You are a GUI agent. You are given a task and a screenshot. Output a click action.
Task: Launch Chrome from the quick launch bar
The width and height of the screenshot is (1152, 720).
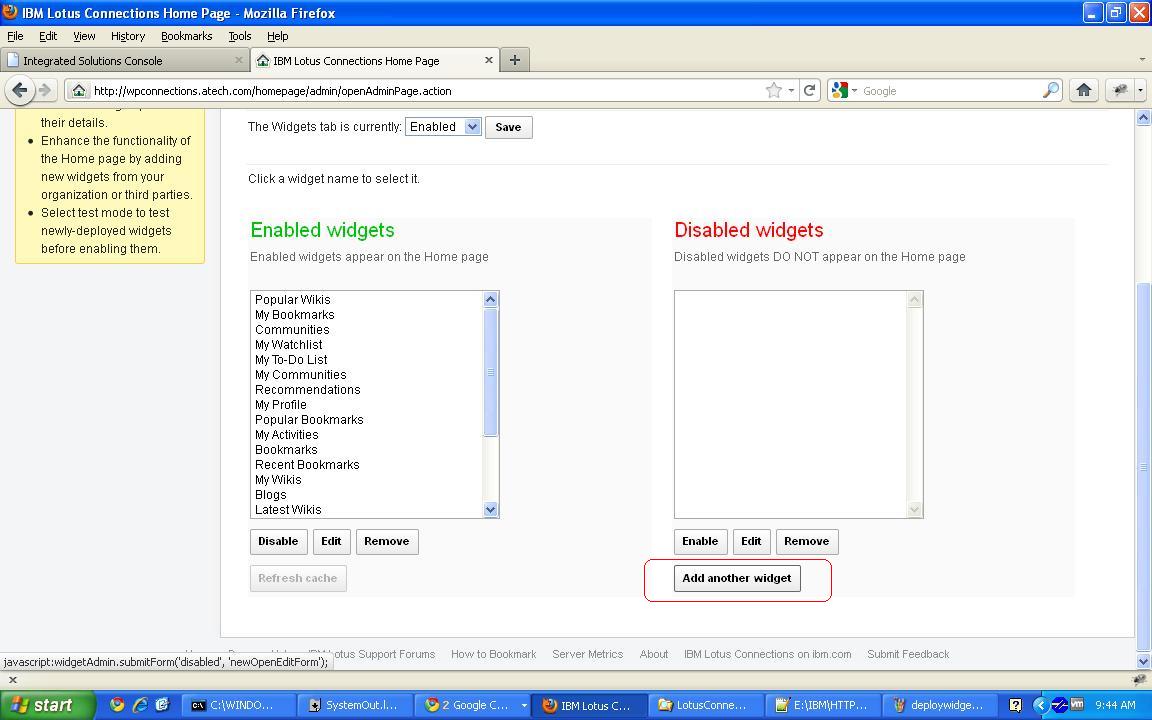(117, 705)
